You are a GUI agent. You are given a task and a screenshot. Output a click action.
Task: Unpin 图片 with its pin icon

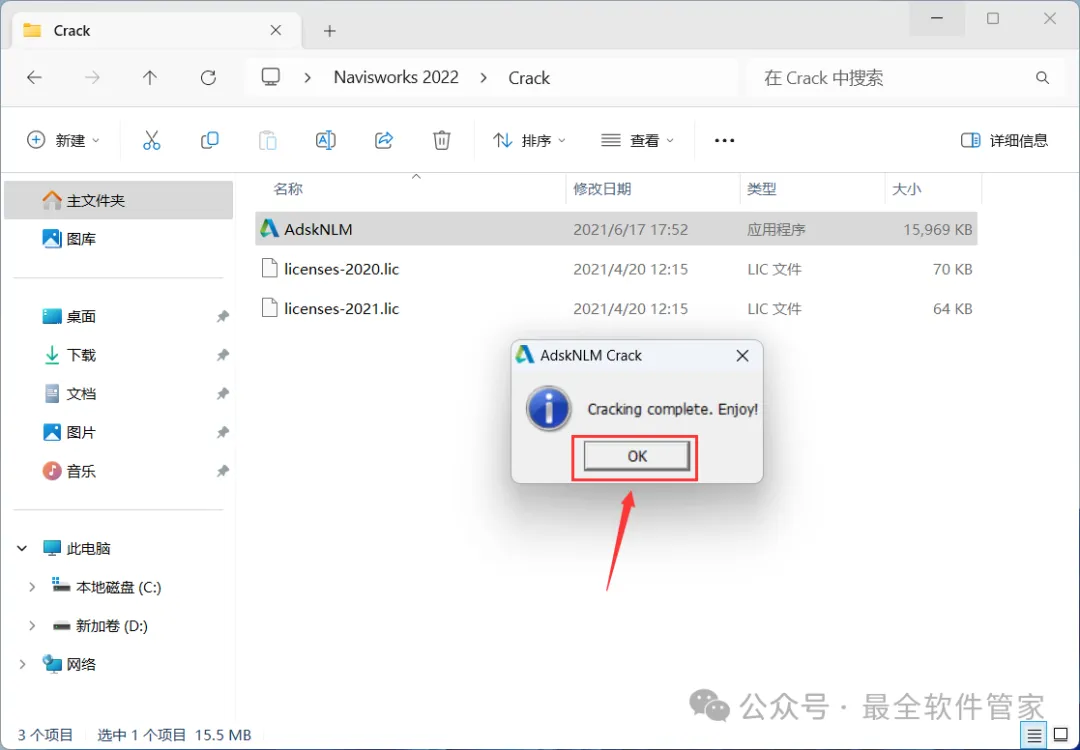pos(222,432)
